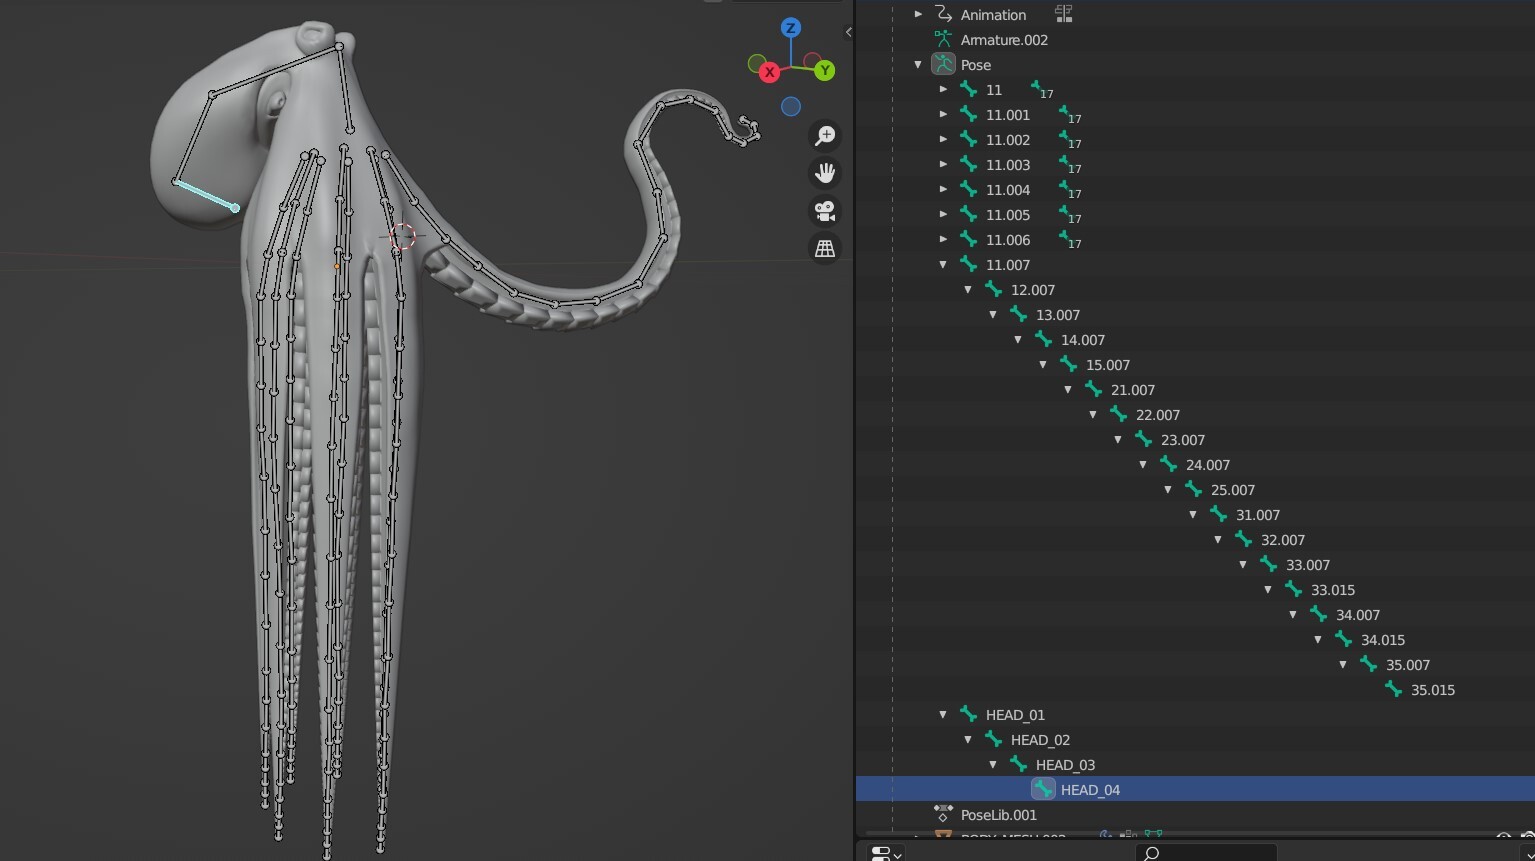
Task: Select HEAD_02 in the outliner
Action: pyautogui.click(x=1041, y=739)
